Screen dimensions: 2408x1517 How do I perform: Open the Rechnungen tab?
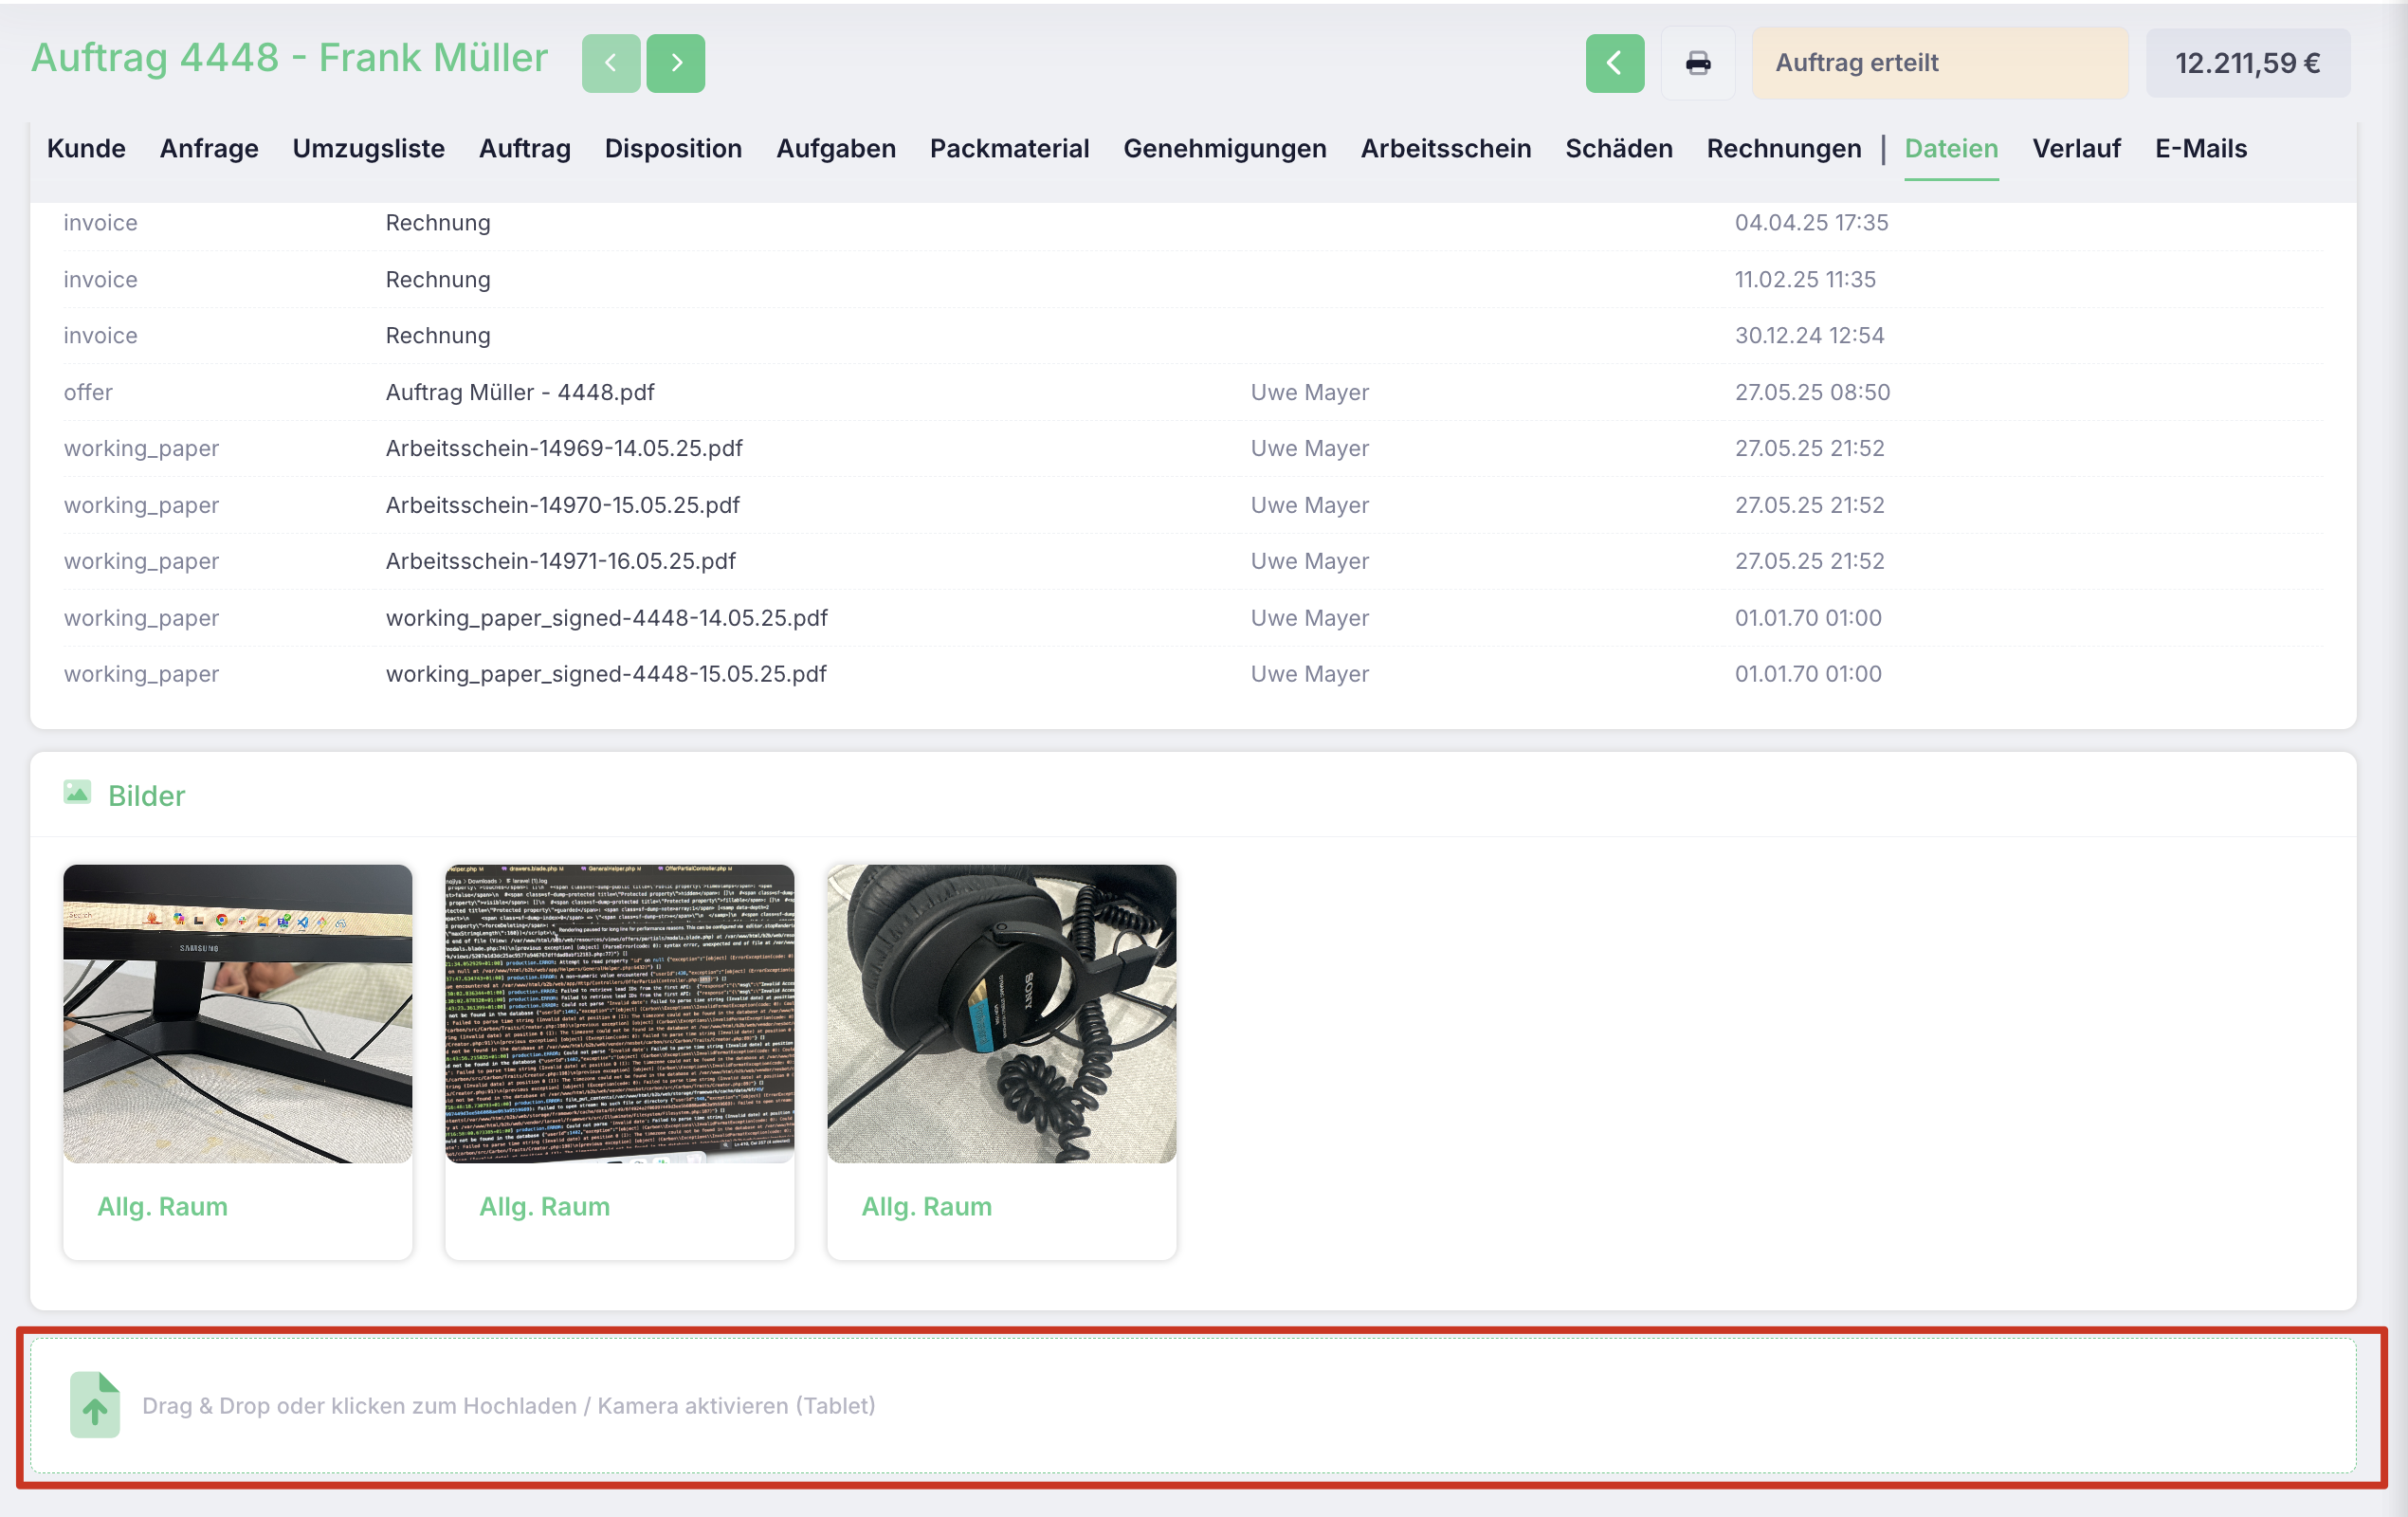(x=1783, y=149)
